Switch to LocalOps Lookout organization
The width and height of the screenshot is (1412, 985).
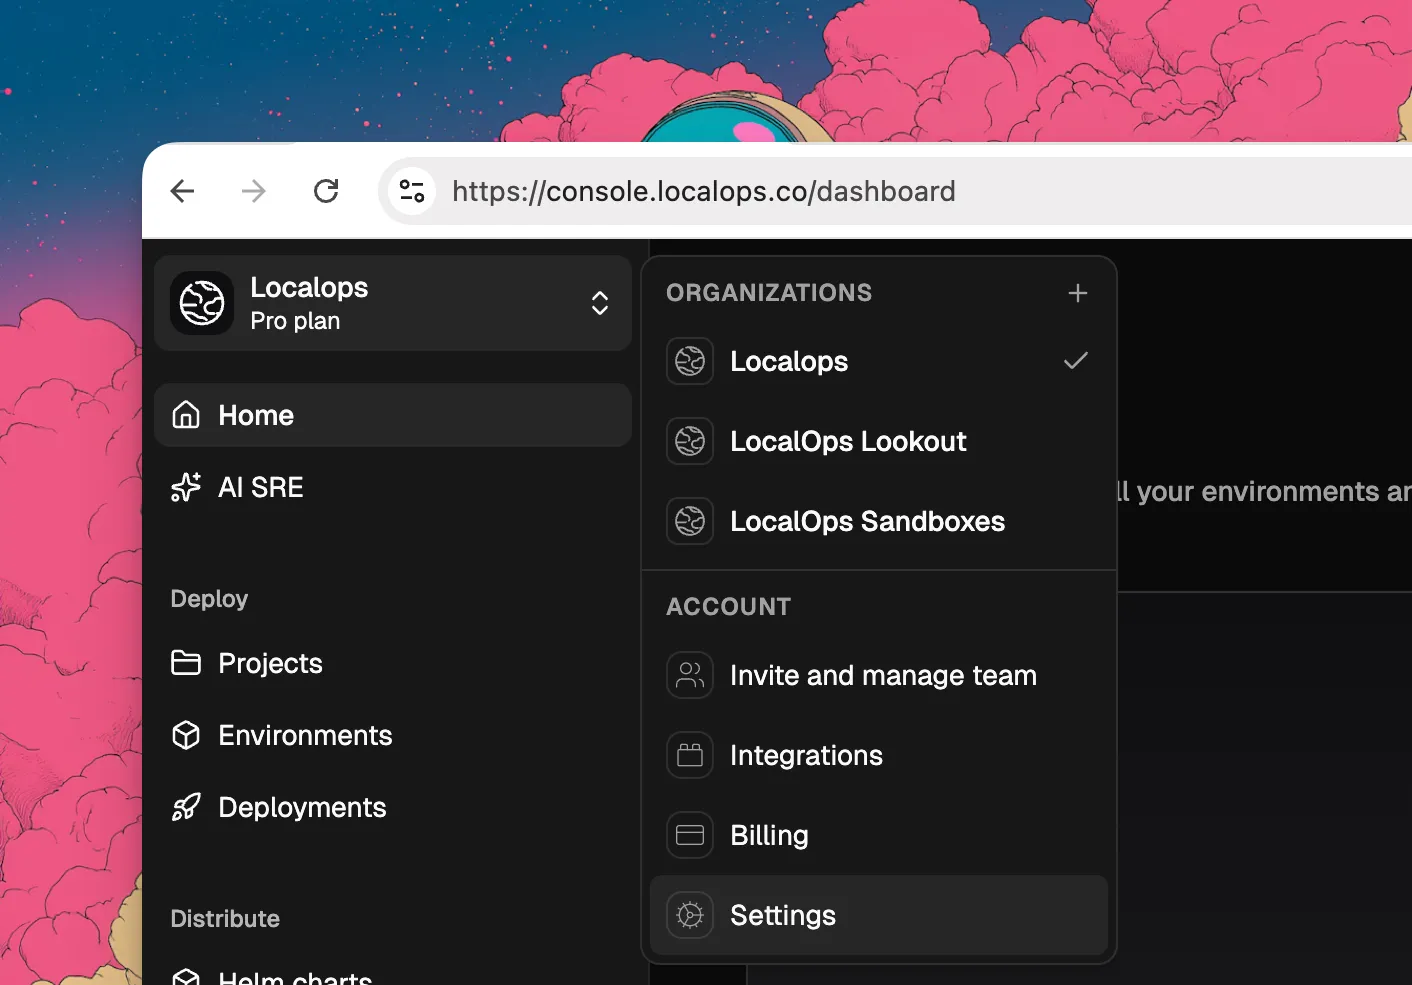click(x=879, y=441)
